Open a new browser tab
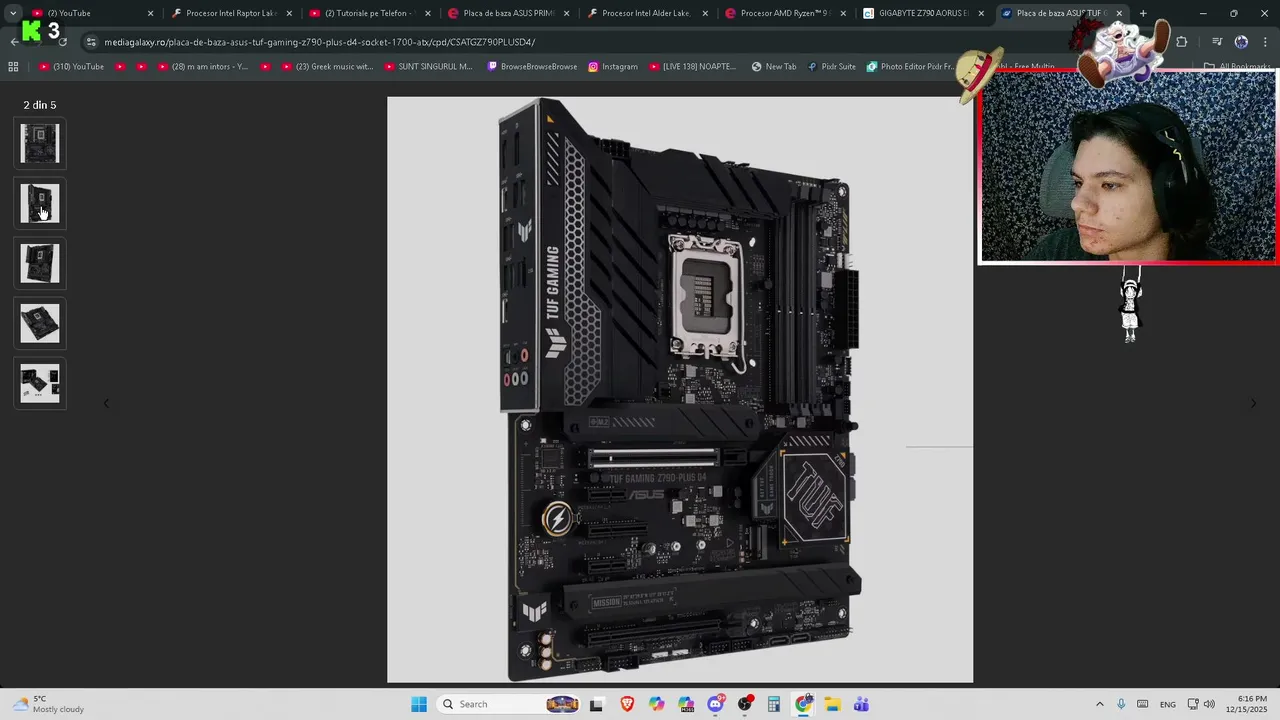This screenshot has height=720, width=1280. click(1143, 13)
